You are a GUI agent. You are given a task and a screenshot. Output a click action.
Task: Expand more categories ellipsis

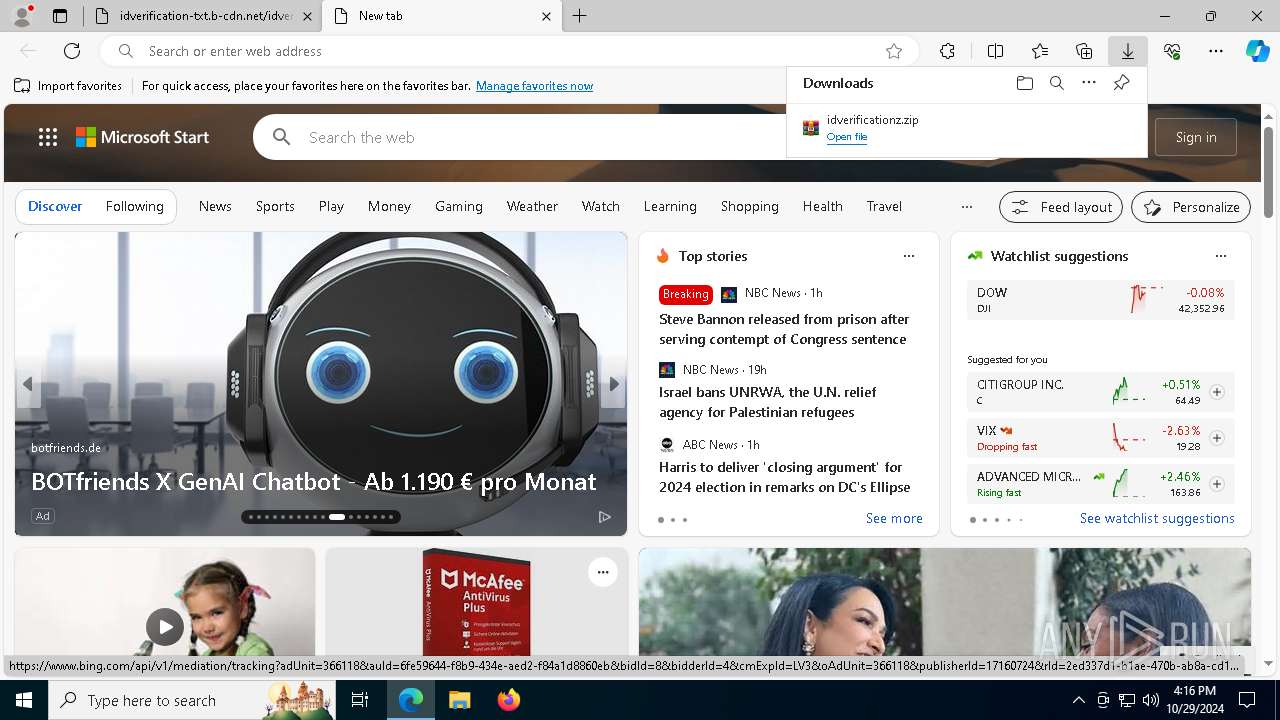[966, 207]
